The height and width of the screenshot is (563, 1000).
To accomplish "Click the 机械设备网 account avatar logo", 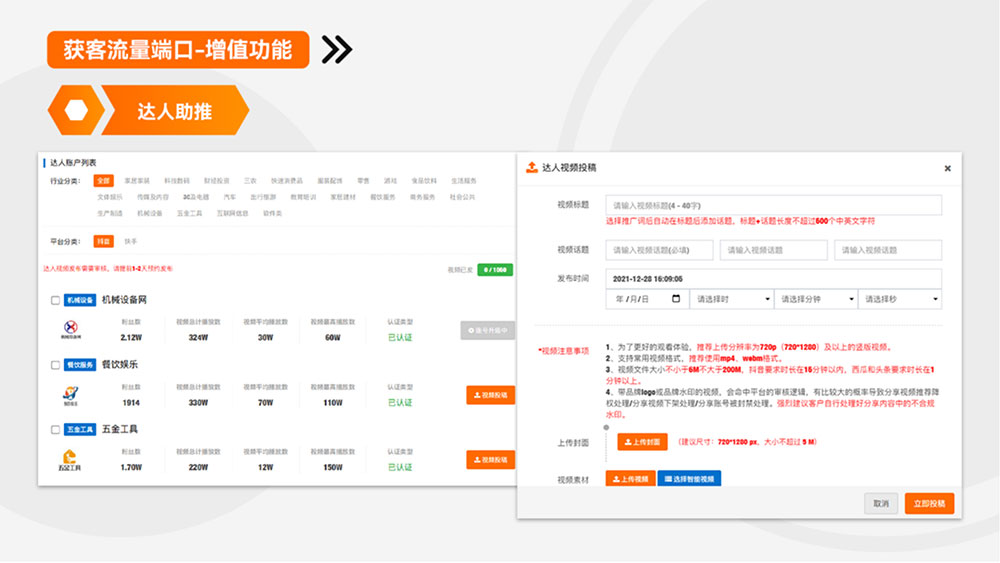I will [x=71, y=327].
